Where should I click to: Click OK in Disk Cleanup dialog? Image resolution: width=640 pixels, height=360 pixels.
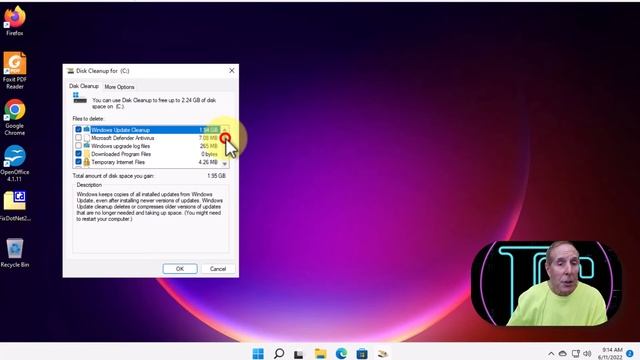pyautogui.click(x=180, y=269)
